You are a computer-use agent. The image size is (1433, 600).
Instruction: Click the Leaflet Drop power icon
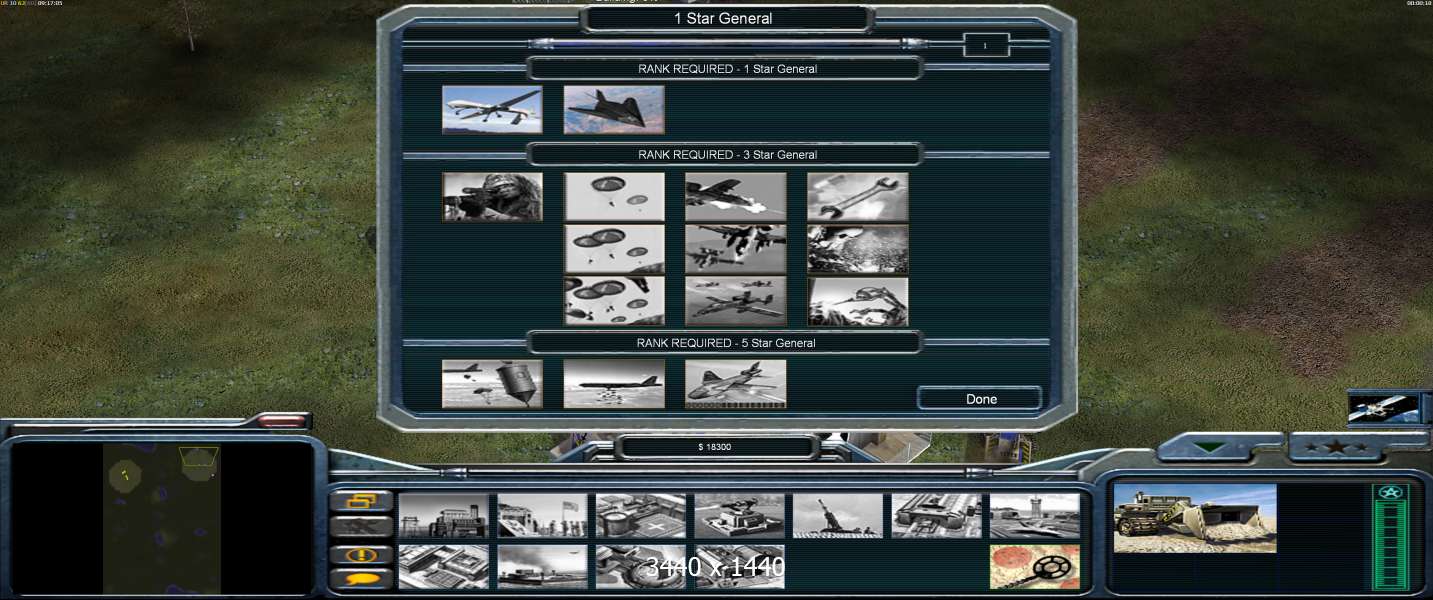point(614,384)
